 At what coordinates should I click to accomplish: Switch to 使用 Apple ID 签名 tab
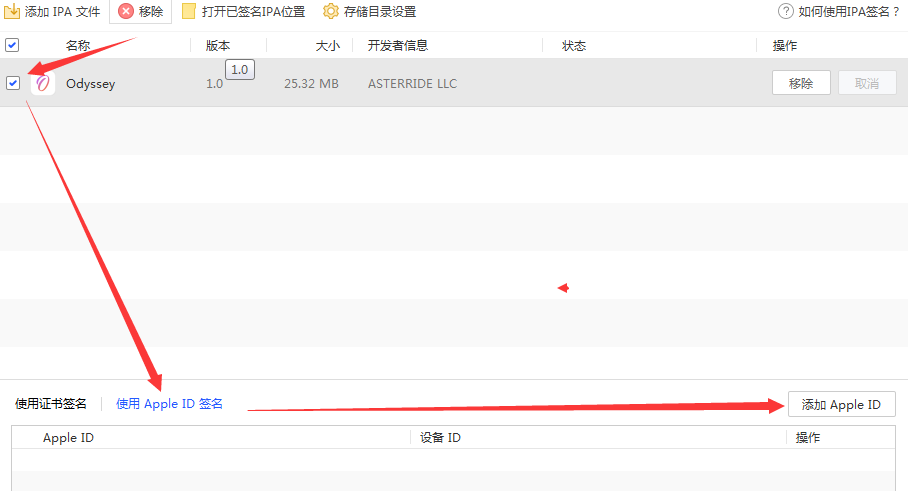169,404
